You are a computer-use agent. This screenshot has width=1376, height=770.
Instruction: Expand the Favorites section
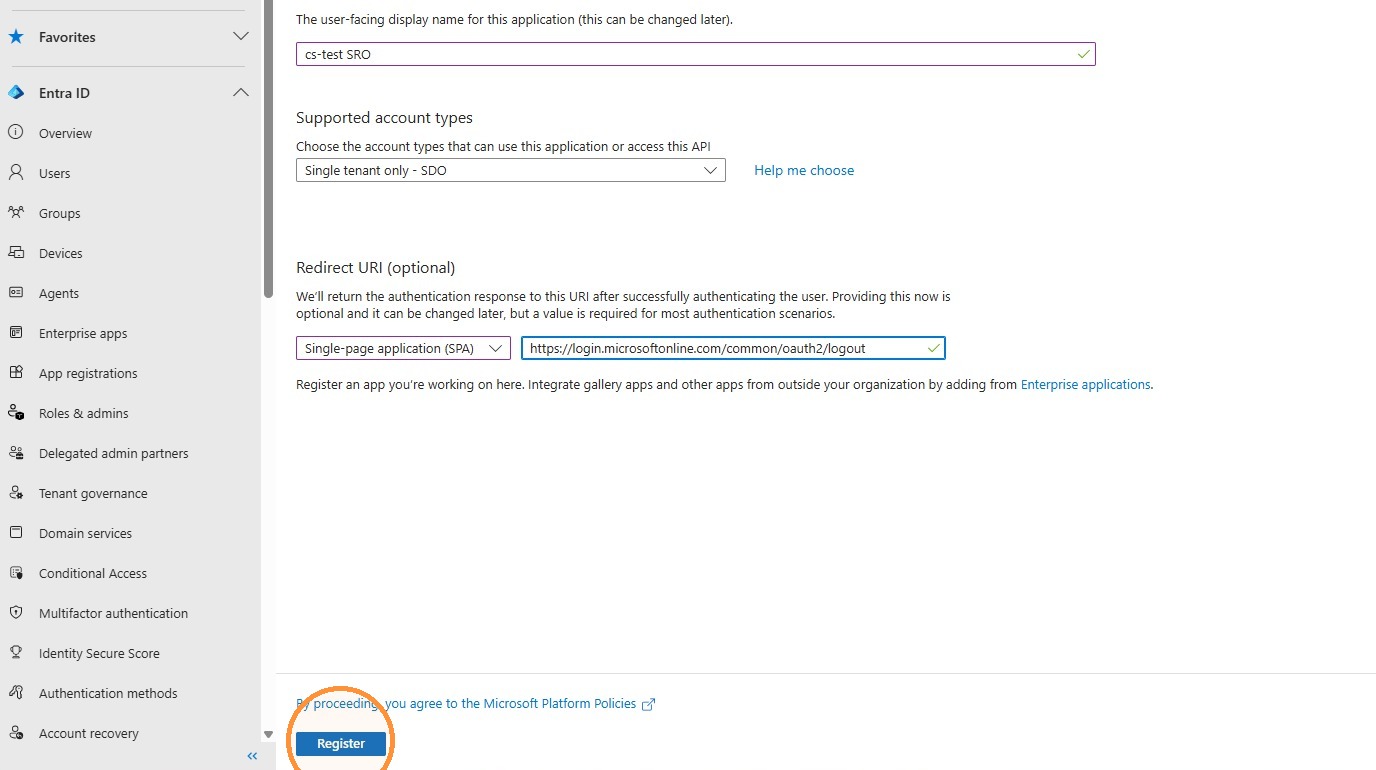pos(241,37)
